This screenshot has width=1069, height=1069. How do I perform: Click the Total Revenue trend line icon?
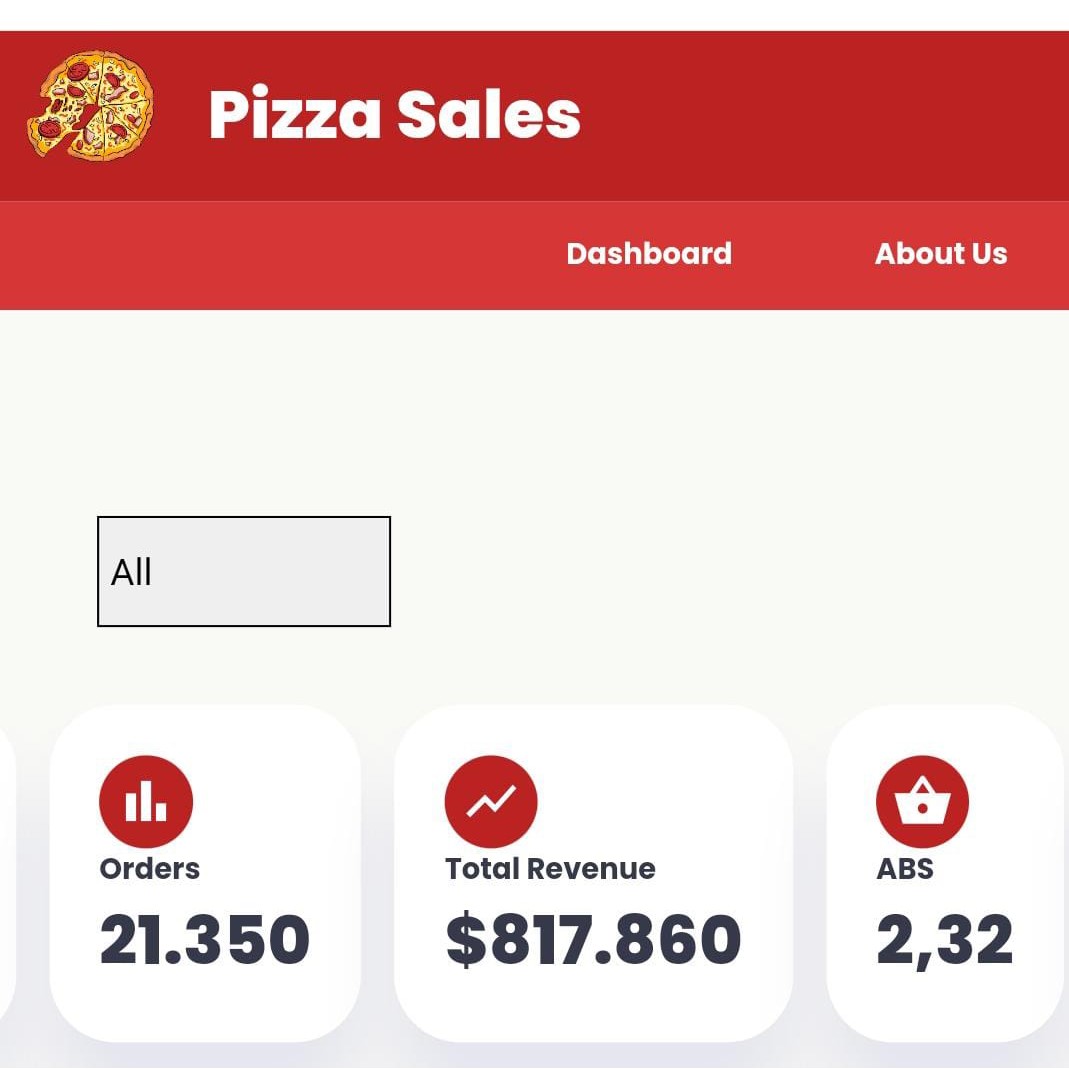[491, 802]
